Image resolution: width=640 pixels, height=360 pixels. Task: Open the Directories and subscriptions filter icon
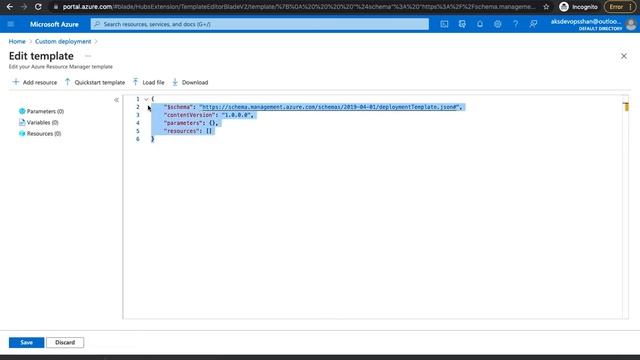(462, 24)
